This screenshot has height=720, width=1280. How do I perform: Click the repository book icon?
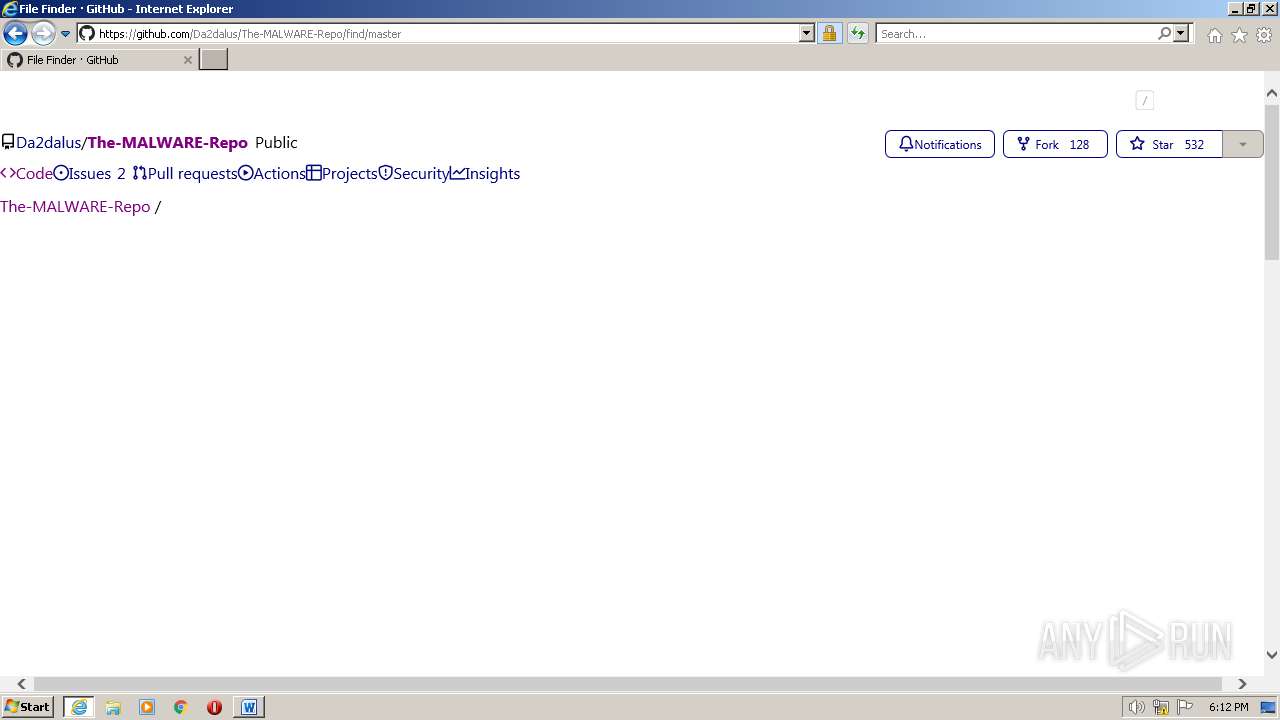(x=8, y=143)
